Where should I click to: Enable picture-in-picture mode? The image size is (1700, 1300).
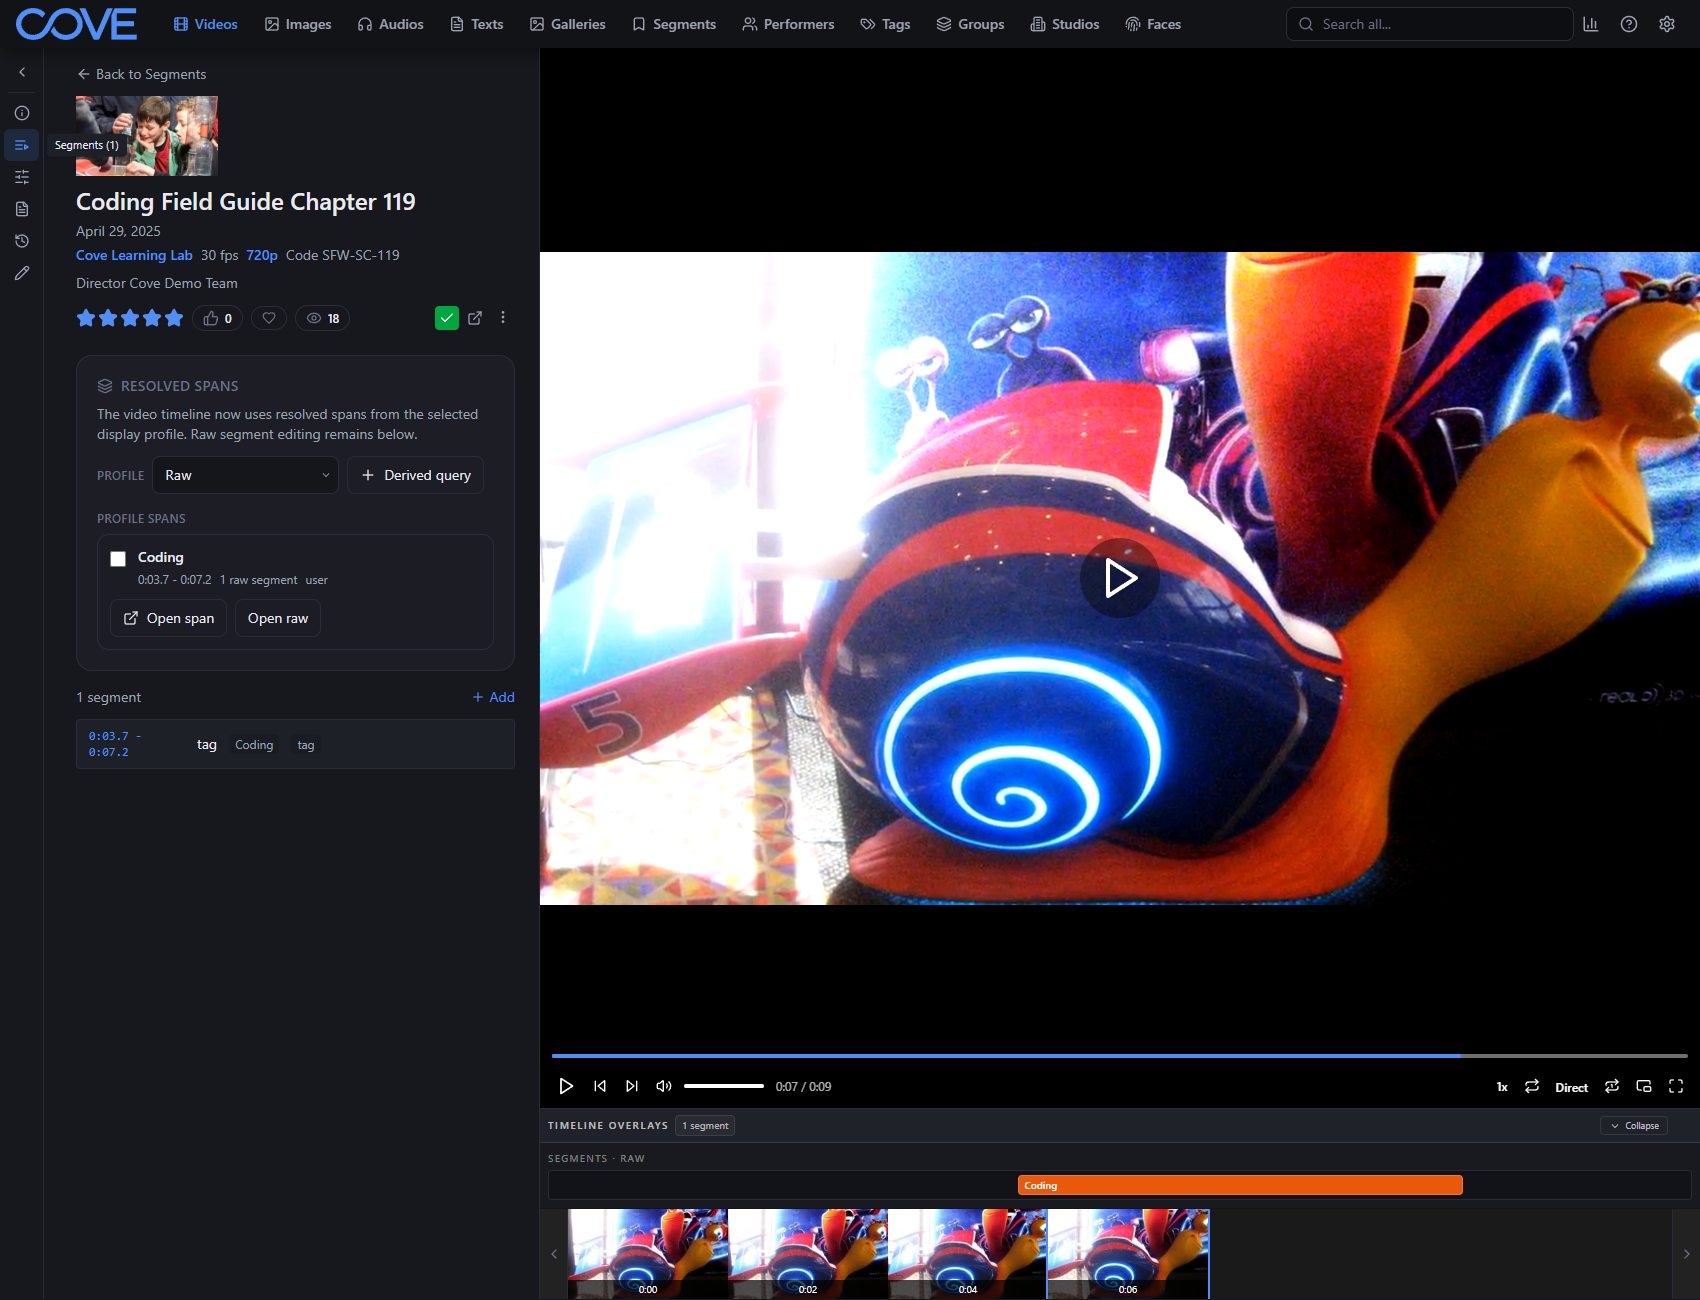(x=1644, y=1086)
